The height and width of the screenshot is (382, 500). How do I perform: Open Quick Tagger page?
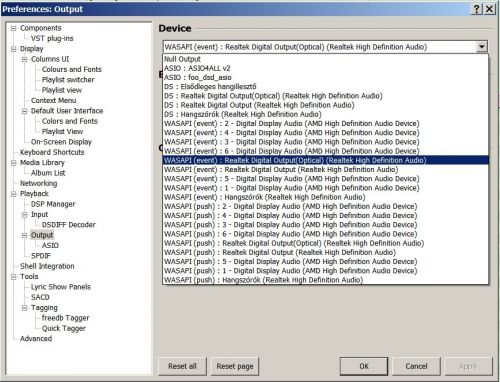63,328
